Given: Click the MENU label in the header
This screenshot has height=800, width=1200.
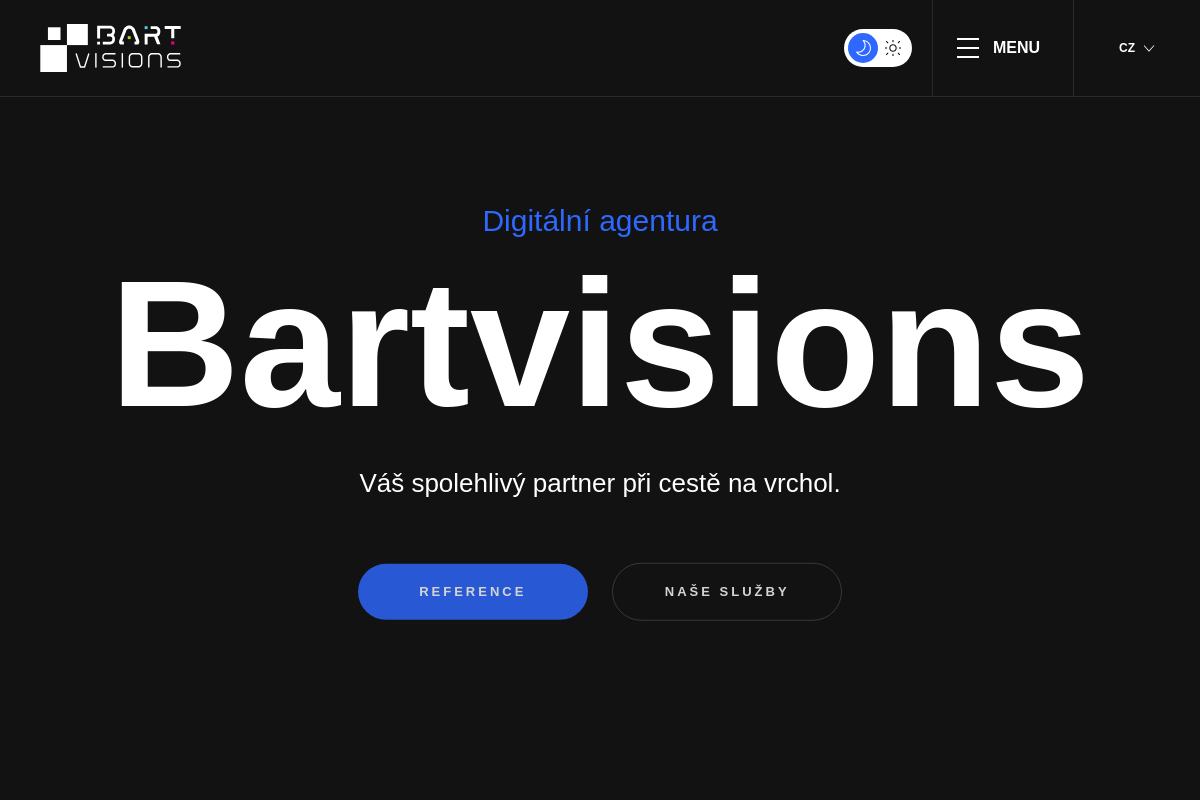Looking at the screenshot, I should point(1016,47).
